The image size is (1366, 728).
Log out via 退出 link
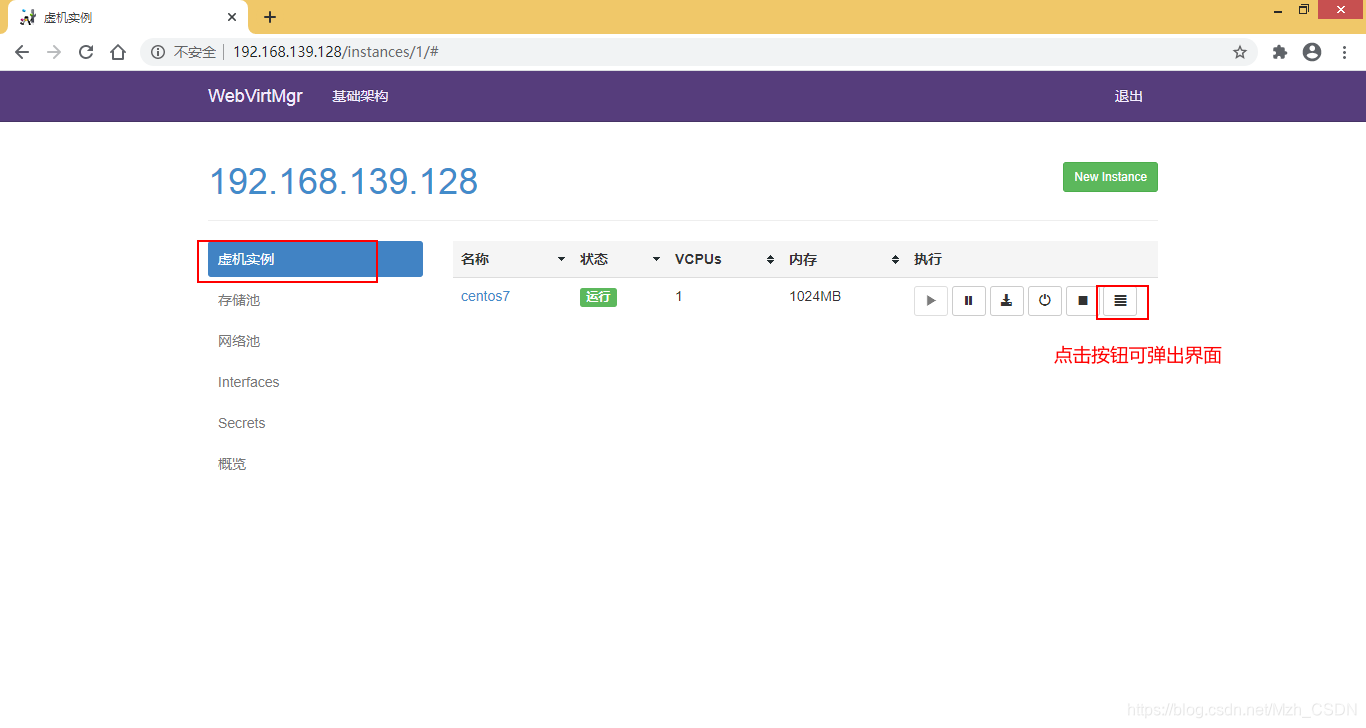1129,96
